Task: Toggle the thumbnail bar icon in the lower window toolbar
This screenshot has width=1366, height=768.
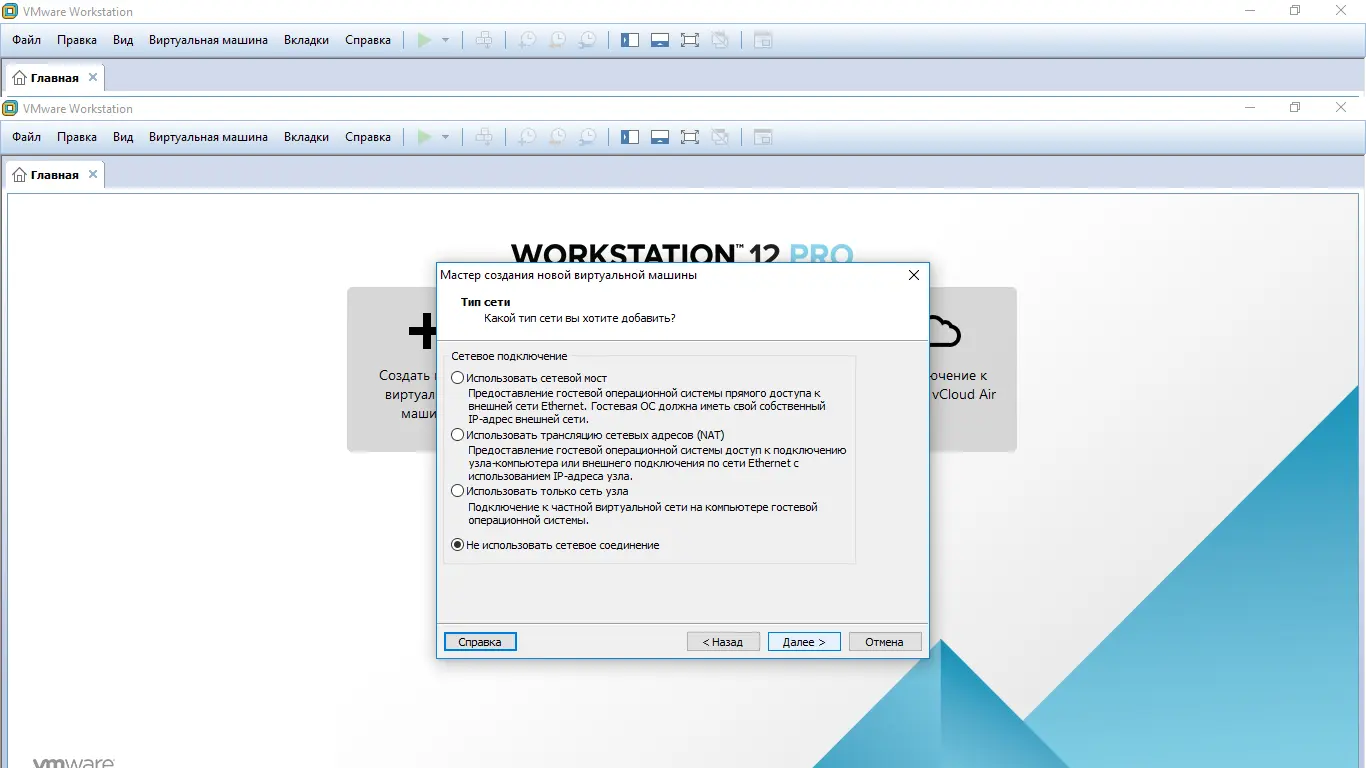Action: (659, 137)
